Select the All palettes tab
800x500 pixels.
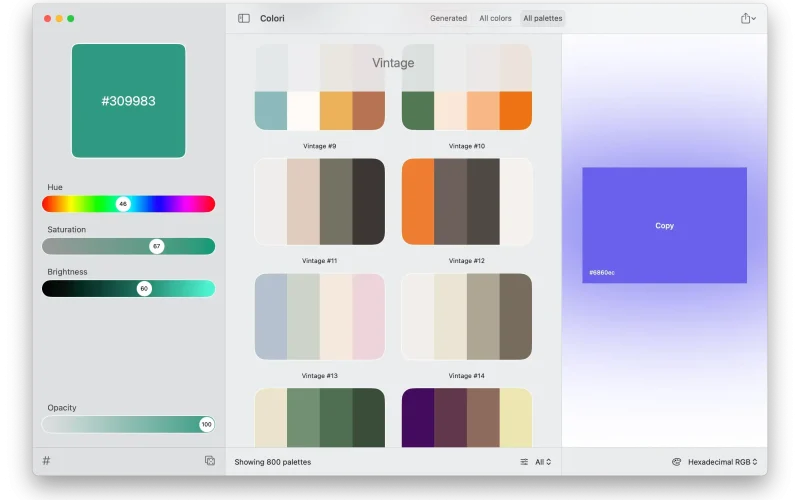[542, 18]
